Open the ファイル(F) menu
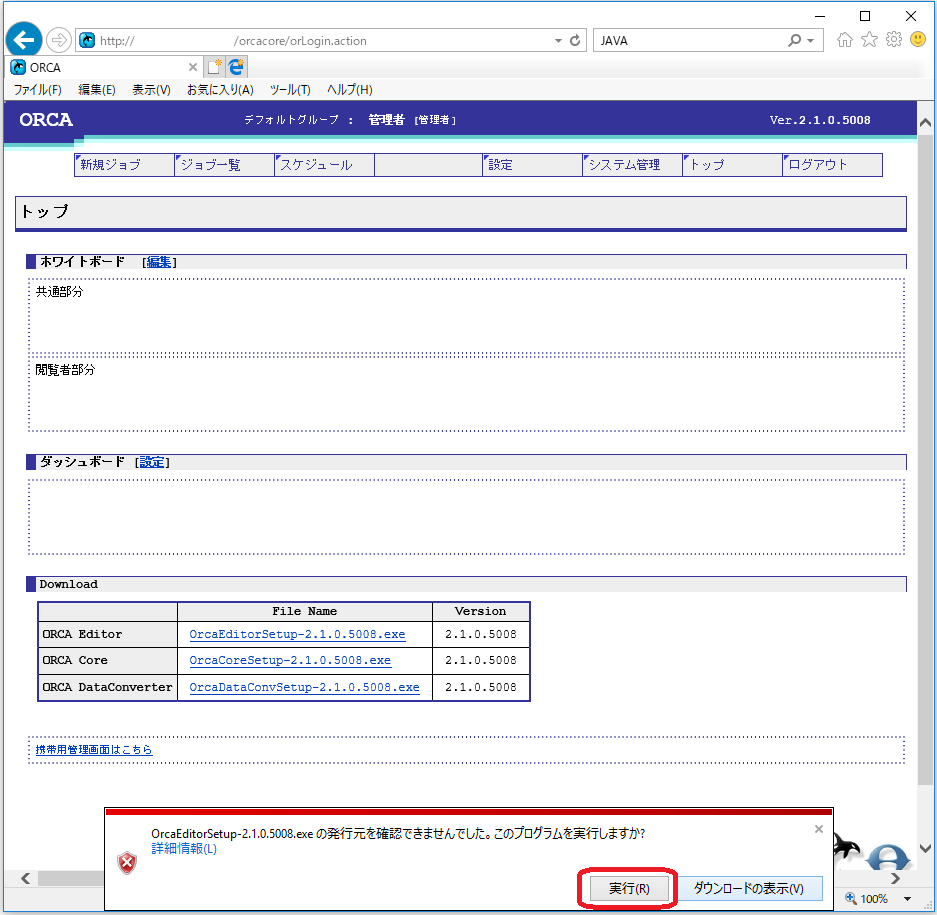Screen dimensions: 937x915 (x=38, y=90)
